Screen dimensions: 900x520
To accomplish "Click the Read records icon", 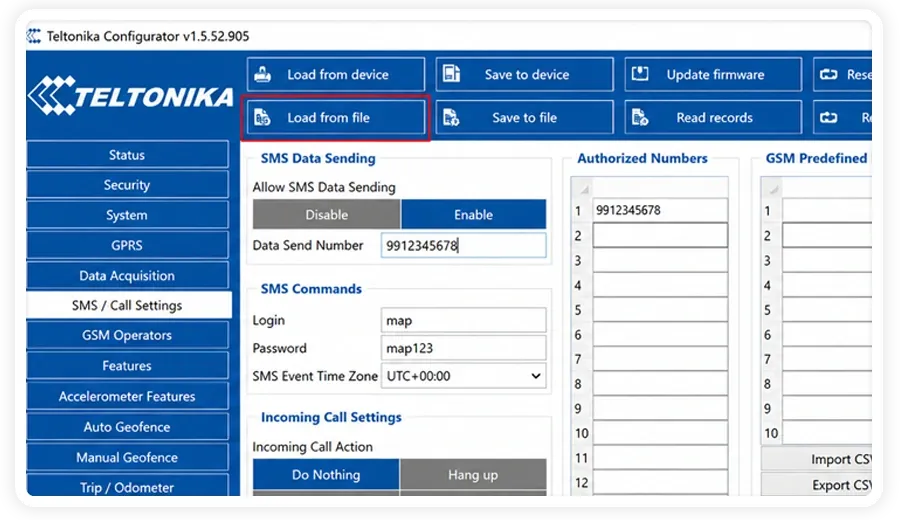I will point(640,117).
